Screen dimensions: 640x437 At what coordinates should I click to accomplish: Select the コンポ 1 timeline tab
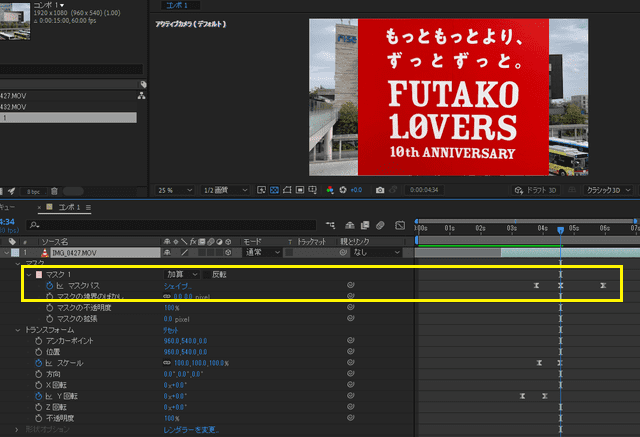[x=69, y=207]
